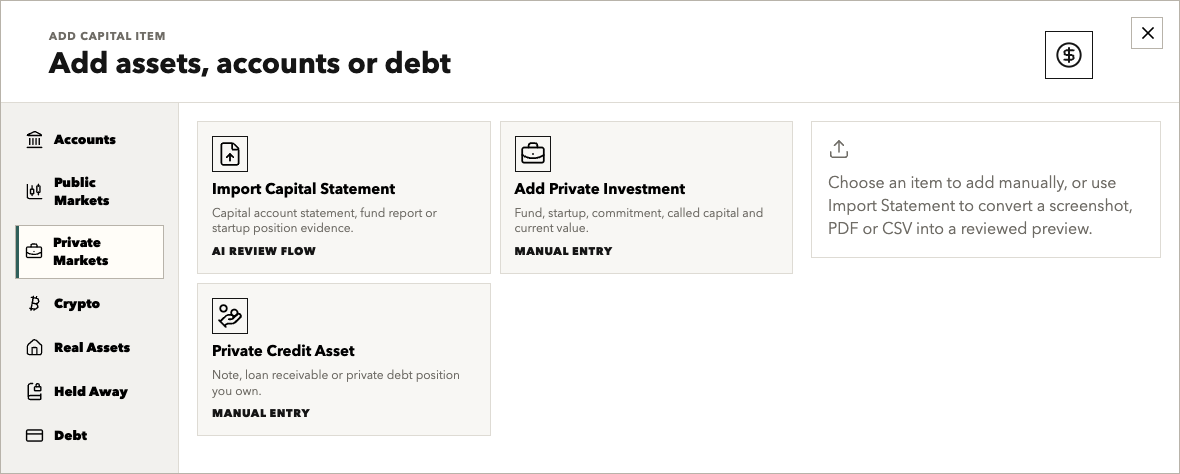Go to the Real Assets section

coord(92,347)
